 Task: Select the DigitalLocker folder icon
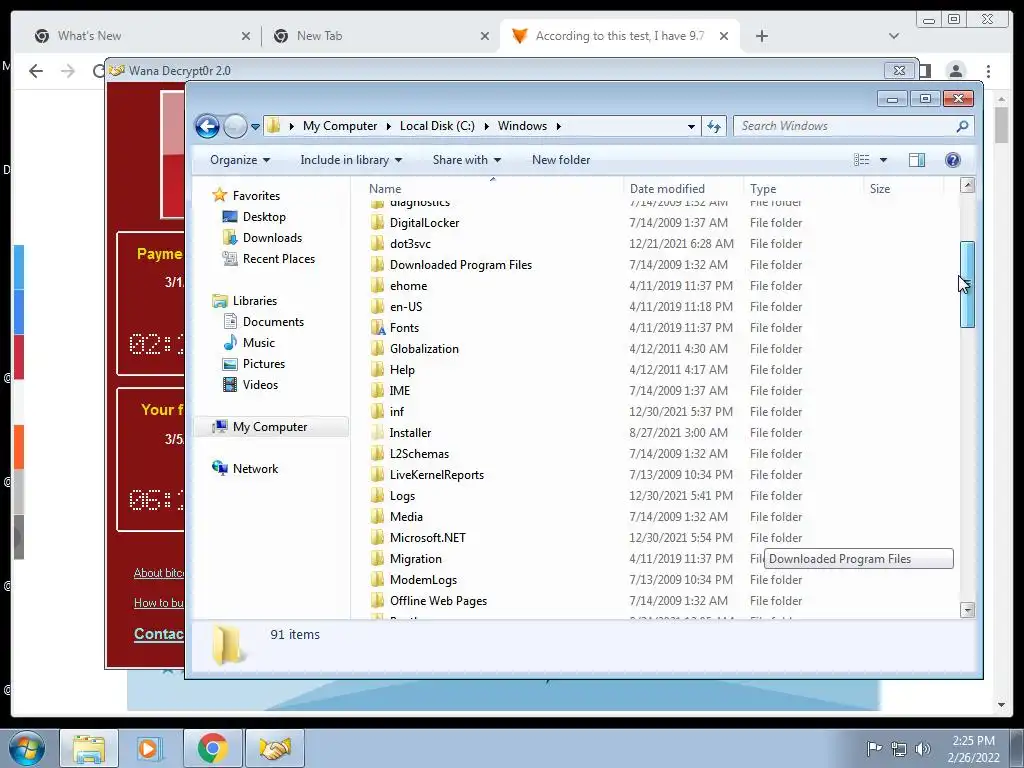[377, 223]
